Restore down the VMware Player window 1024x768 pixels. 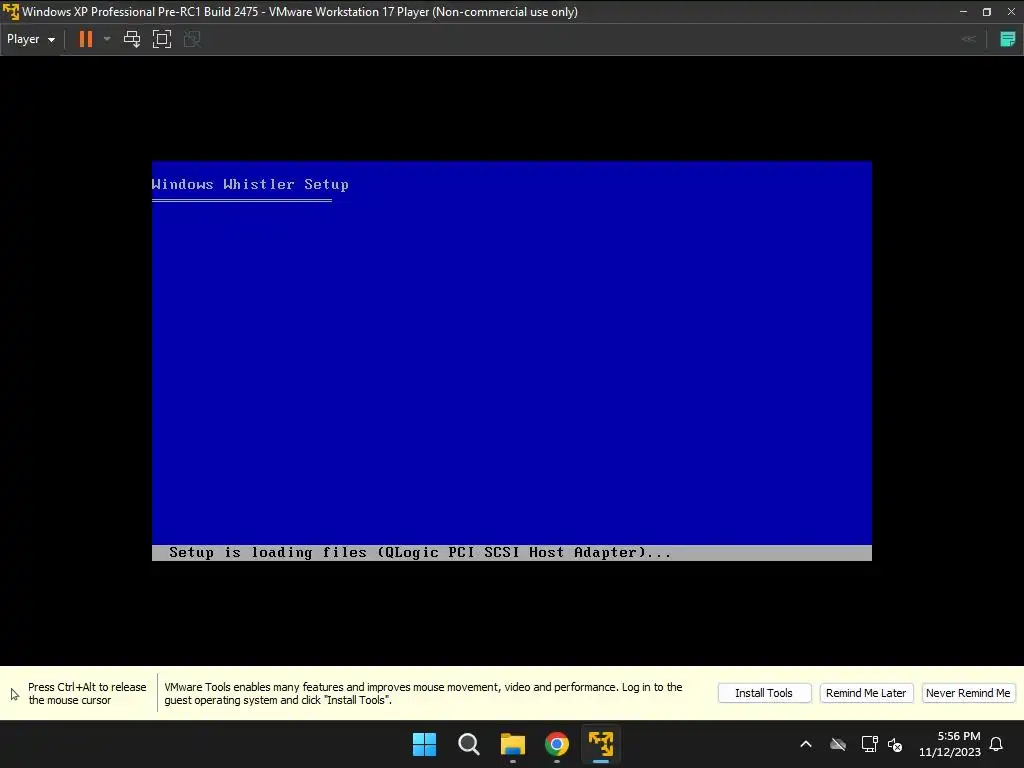click(987, 12)
